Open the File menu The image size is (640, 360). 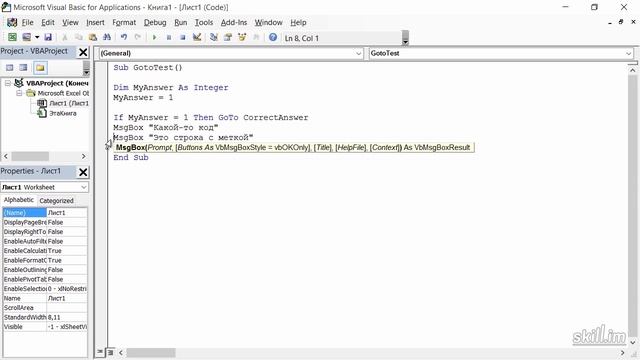pos(28,22)
